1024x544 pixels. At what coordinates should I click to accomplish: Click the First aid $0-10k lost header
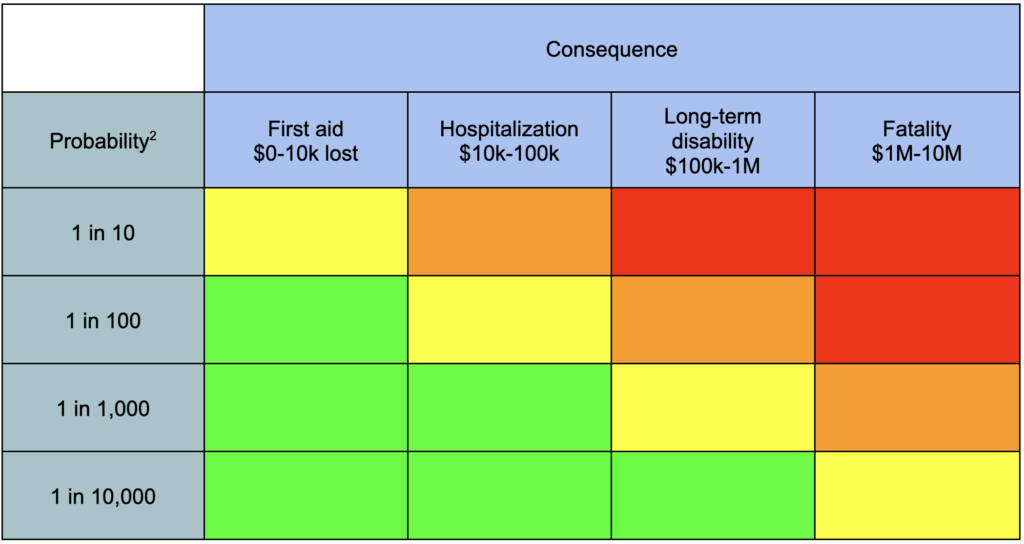click(x=306, y=141)
